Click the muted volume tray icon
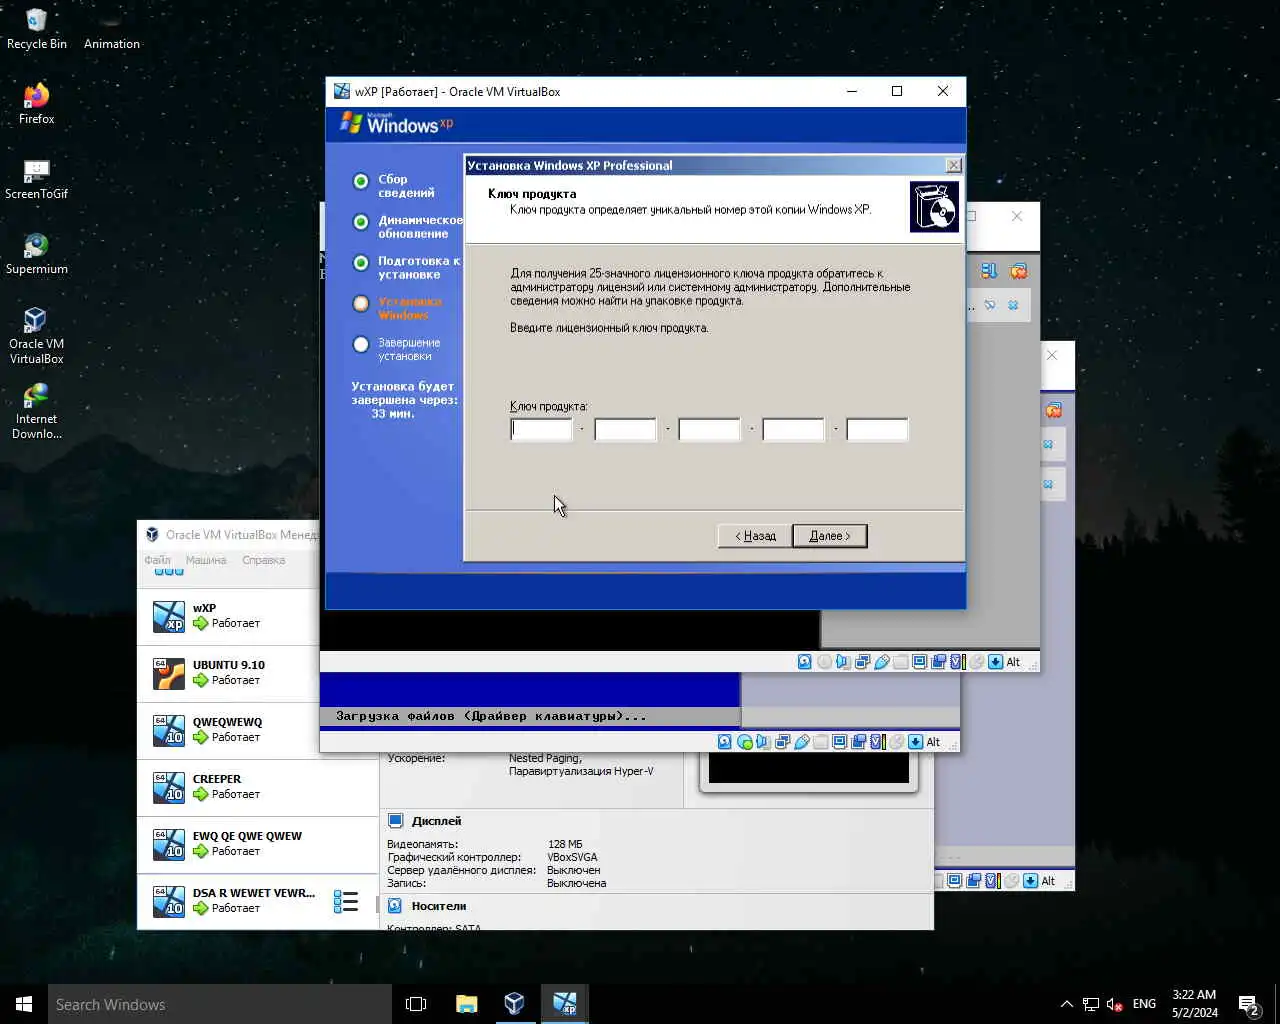This screenshot has width=1280, height=1024. coord(1115,1004)
